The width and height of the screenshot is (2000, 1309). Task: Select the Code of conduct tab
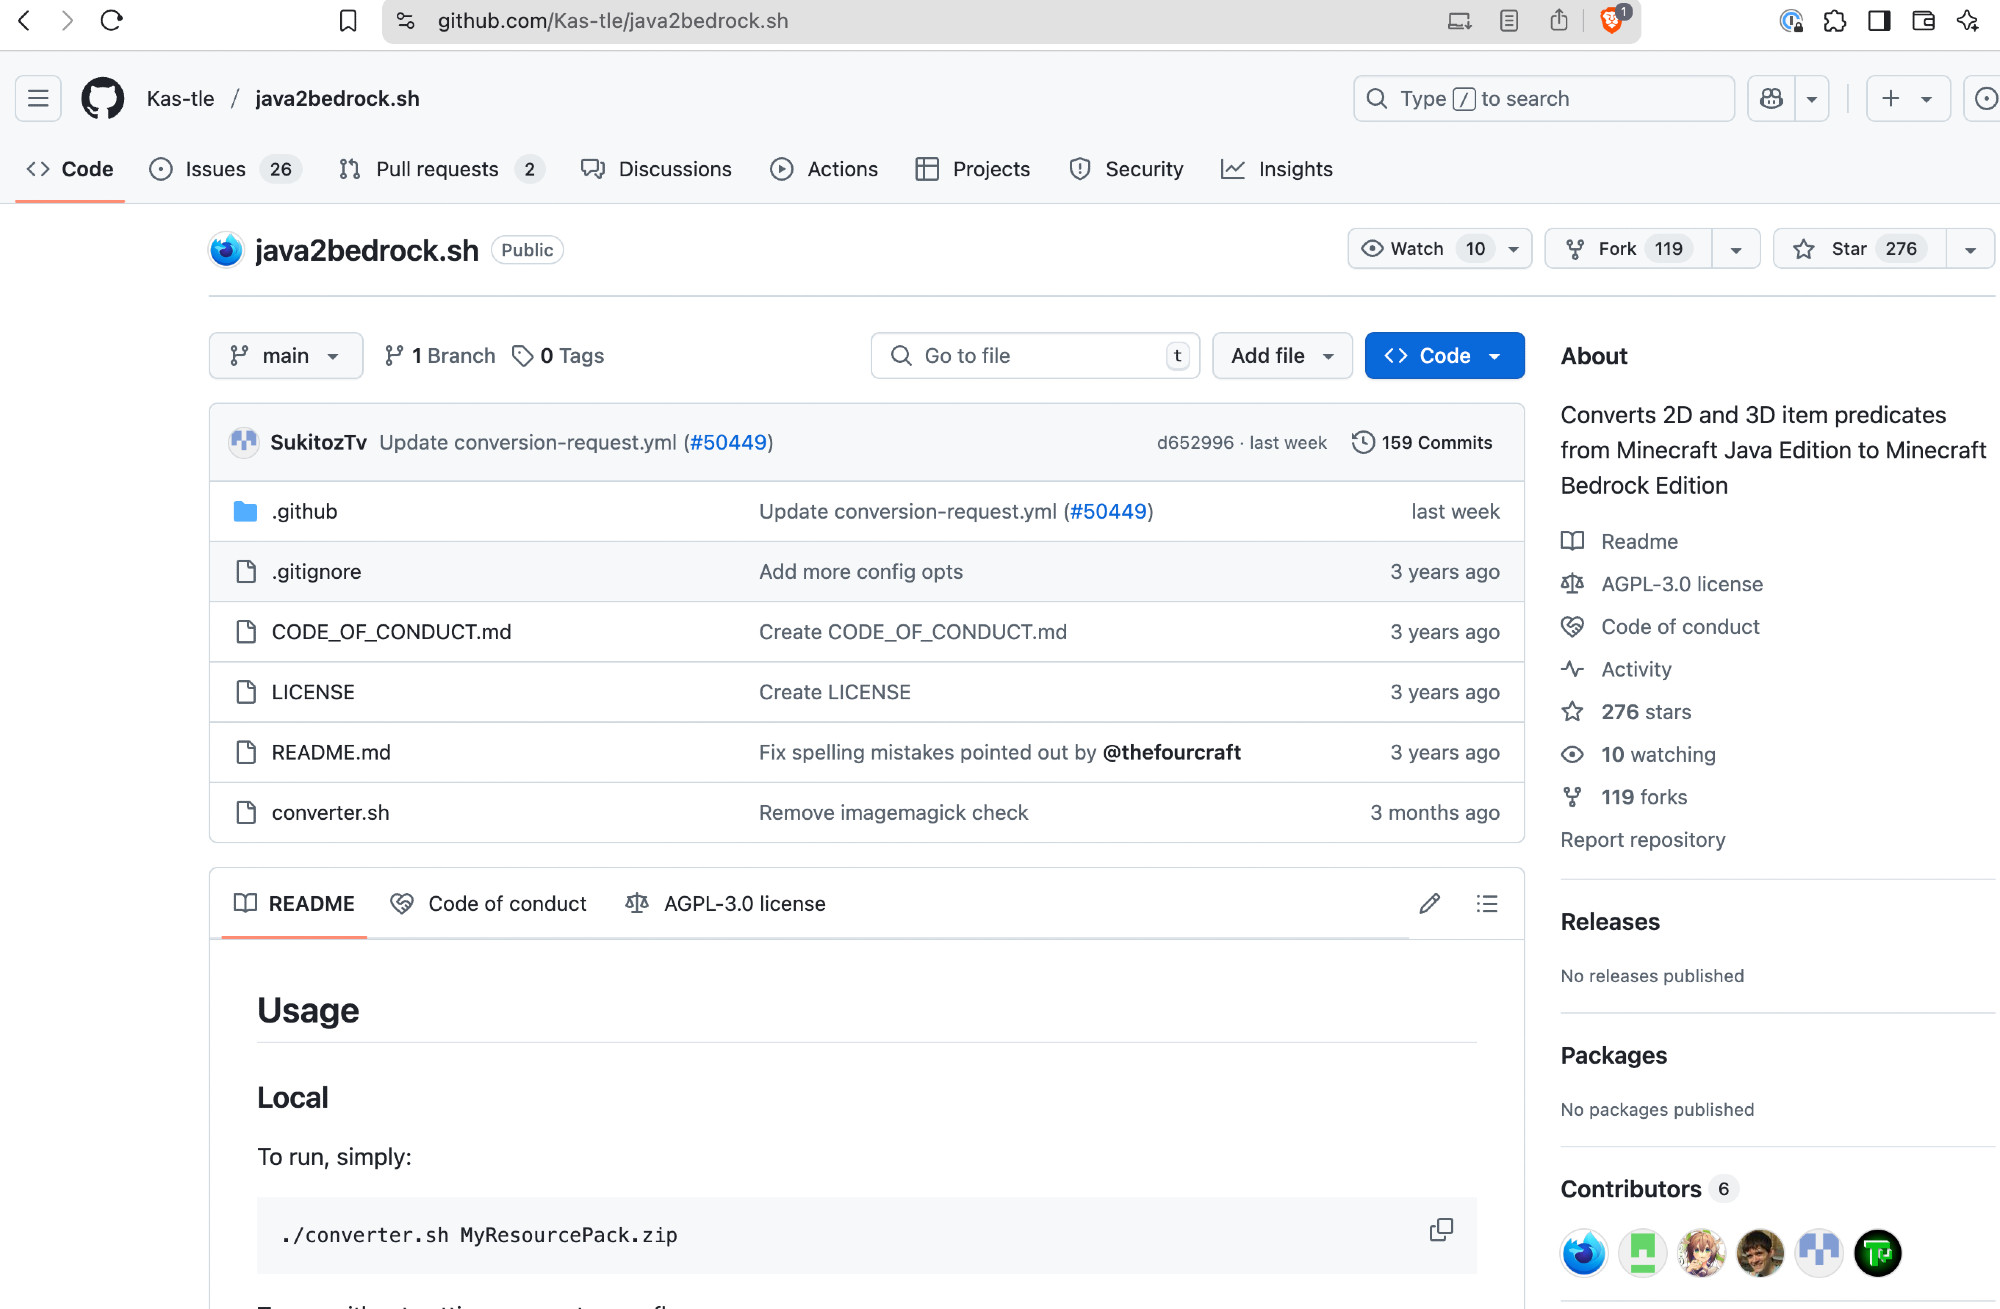488,904
